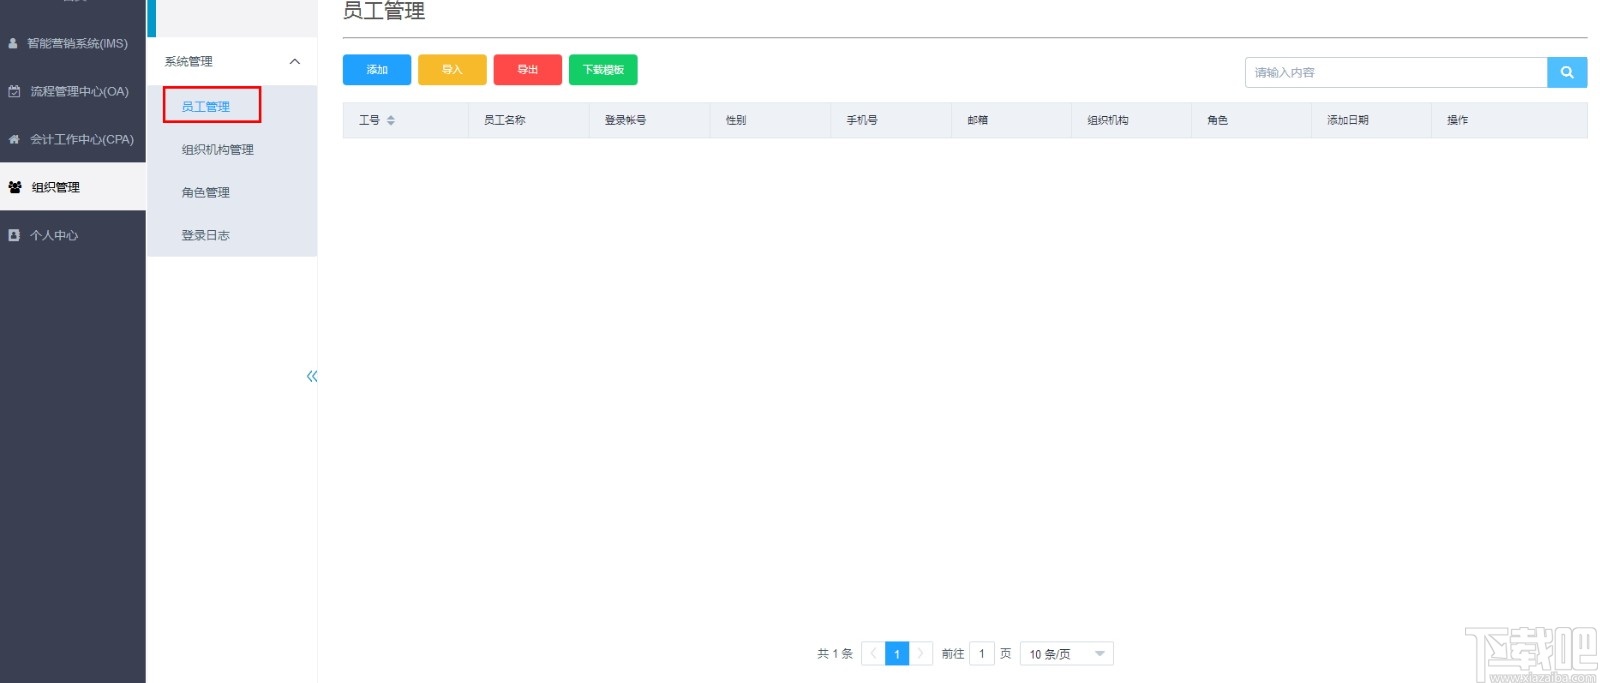Select 组织机构管理 submenu item
The image size is (1600, 683).
tap(232, 150)
